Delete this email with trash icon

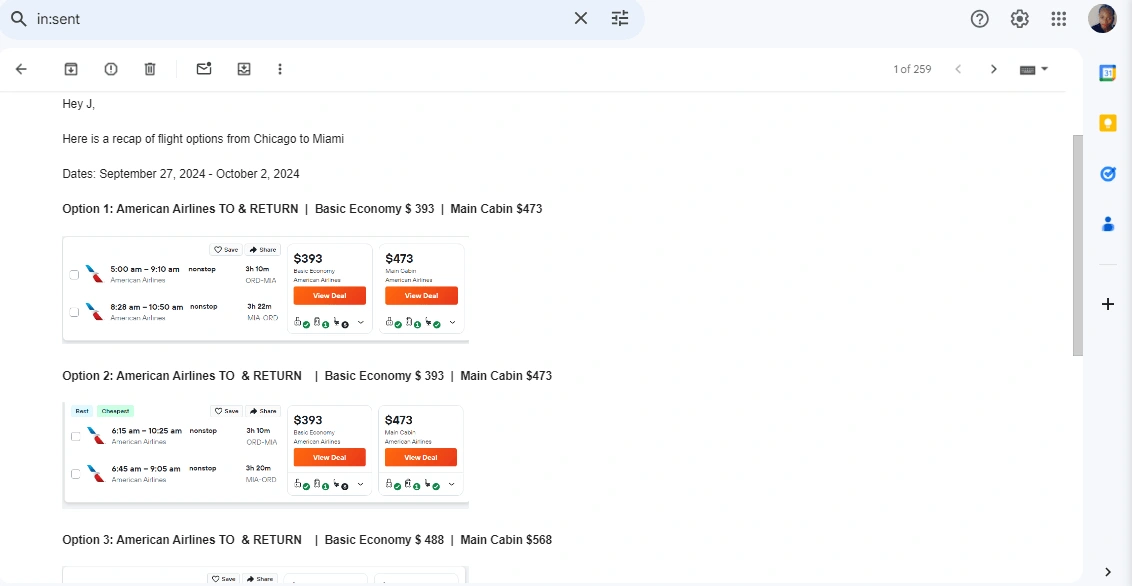[x=149, y=69]
